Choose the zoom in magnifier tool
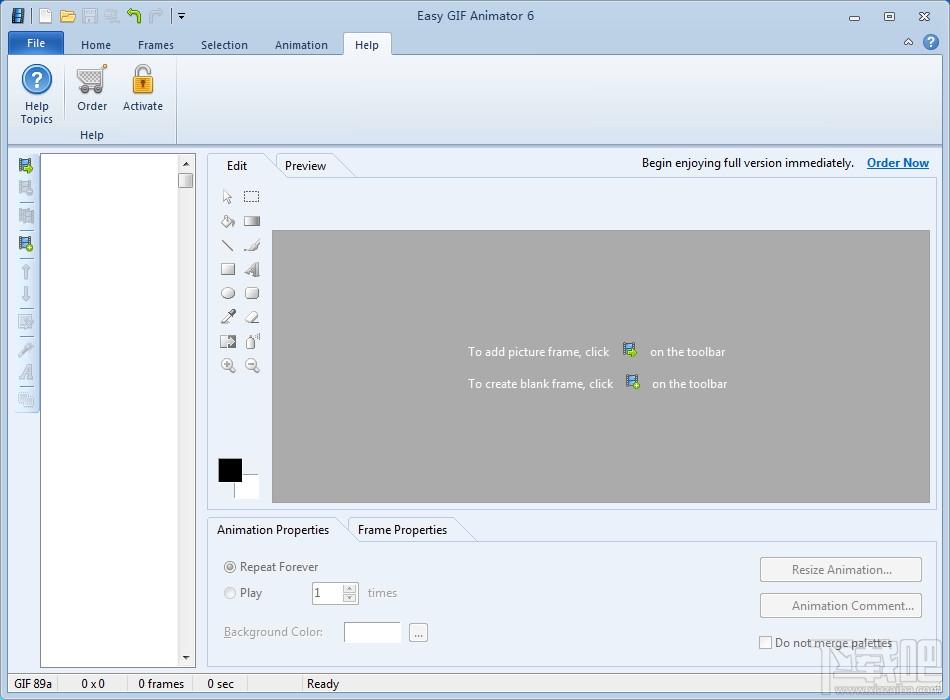 point(228,365)
